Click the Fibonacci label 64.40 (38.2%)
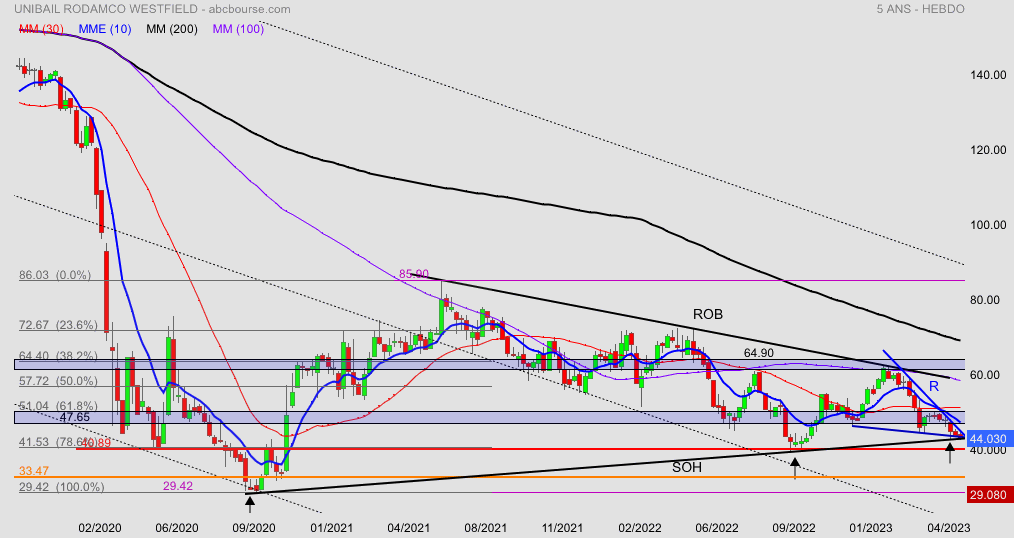The height and width of the screenshot is (538, 1014). tap(58, 356)
